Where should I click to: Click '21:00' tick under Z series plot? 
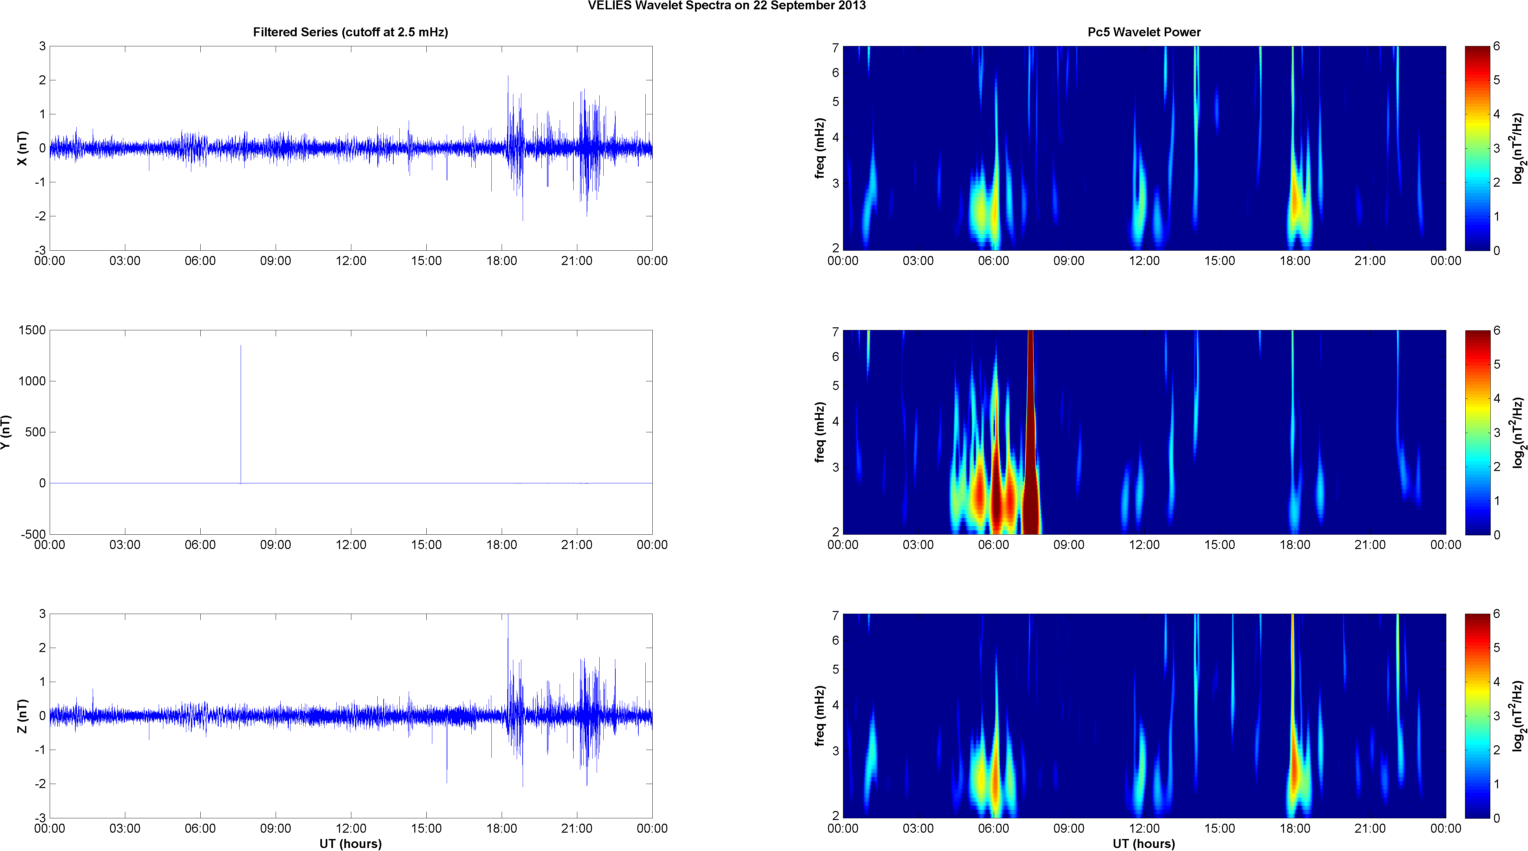pos(577,828)
